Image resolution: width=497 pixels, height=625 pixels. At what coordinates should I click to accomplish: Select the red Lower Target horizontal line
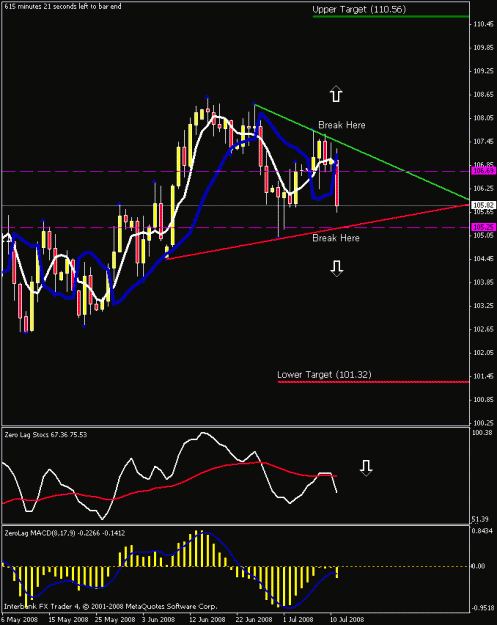(373, 382)
